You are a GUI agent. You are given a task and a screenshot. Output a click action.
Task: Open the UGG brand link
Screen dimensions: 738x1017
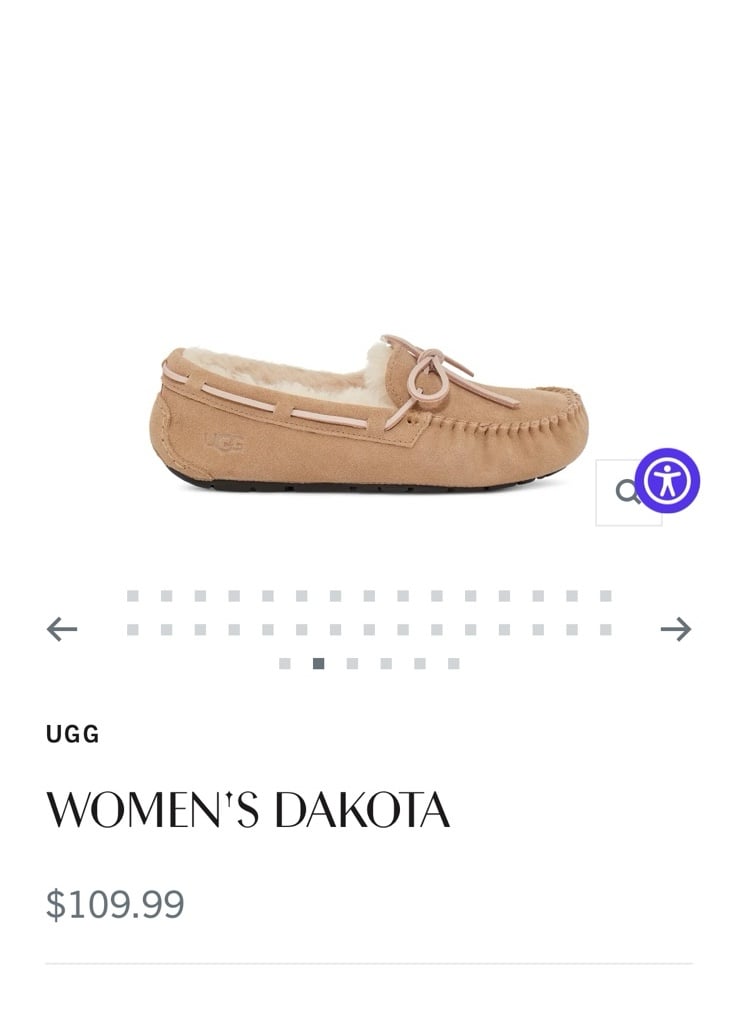73,735
